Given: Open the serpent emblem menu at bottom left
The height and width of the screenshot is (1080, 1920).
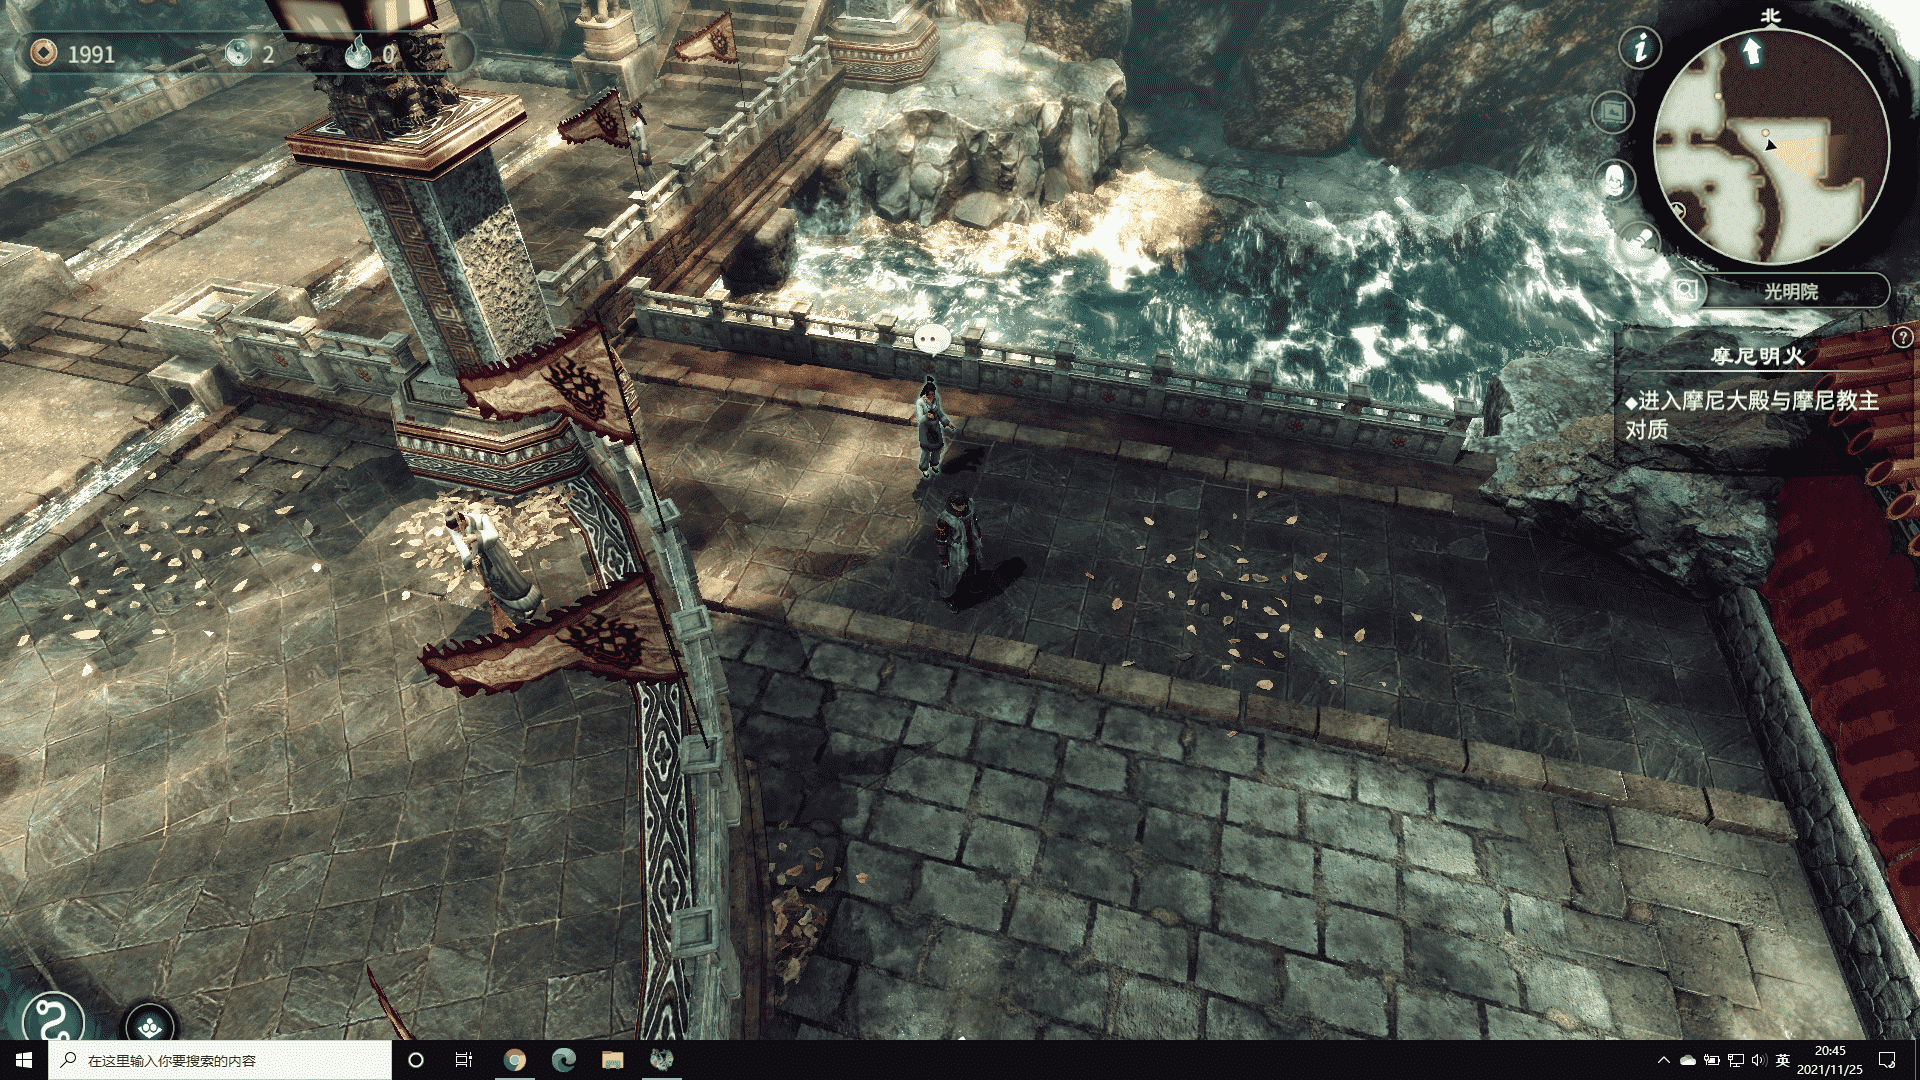Looking at the screenshot, I should (x=53, y=1019).
